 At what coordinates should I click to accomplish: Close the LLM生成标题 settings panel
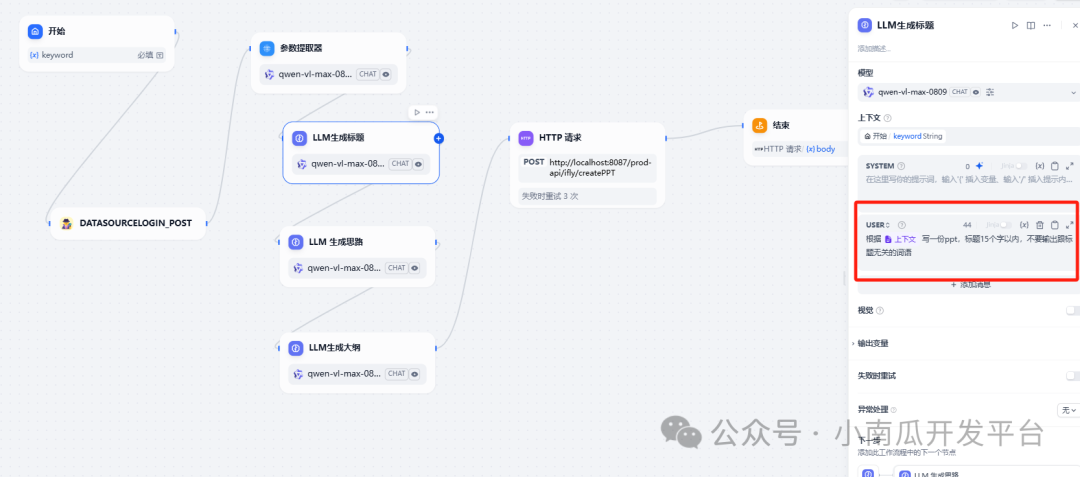point(1075,25)
